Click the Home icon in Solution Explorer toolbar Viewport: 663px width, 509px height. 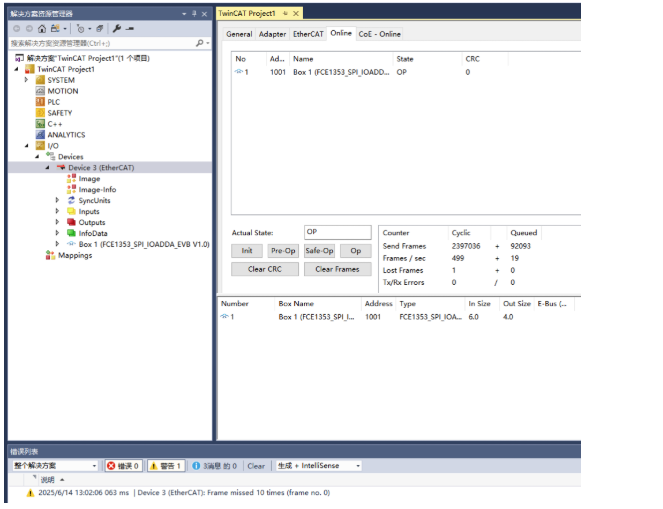click(42, 29)
